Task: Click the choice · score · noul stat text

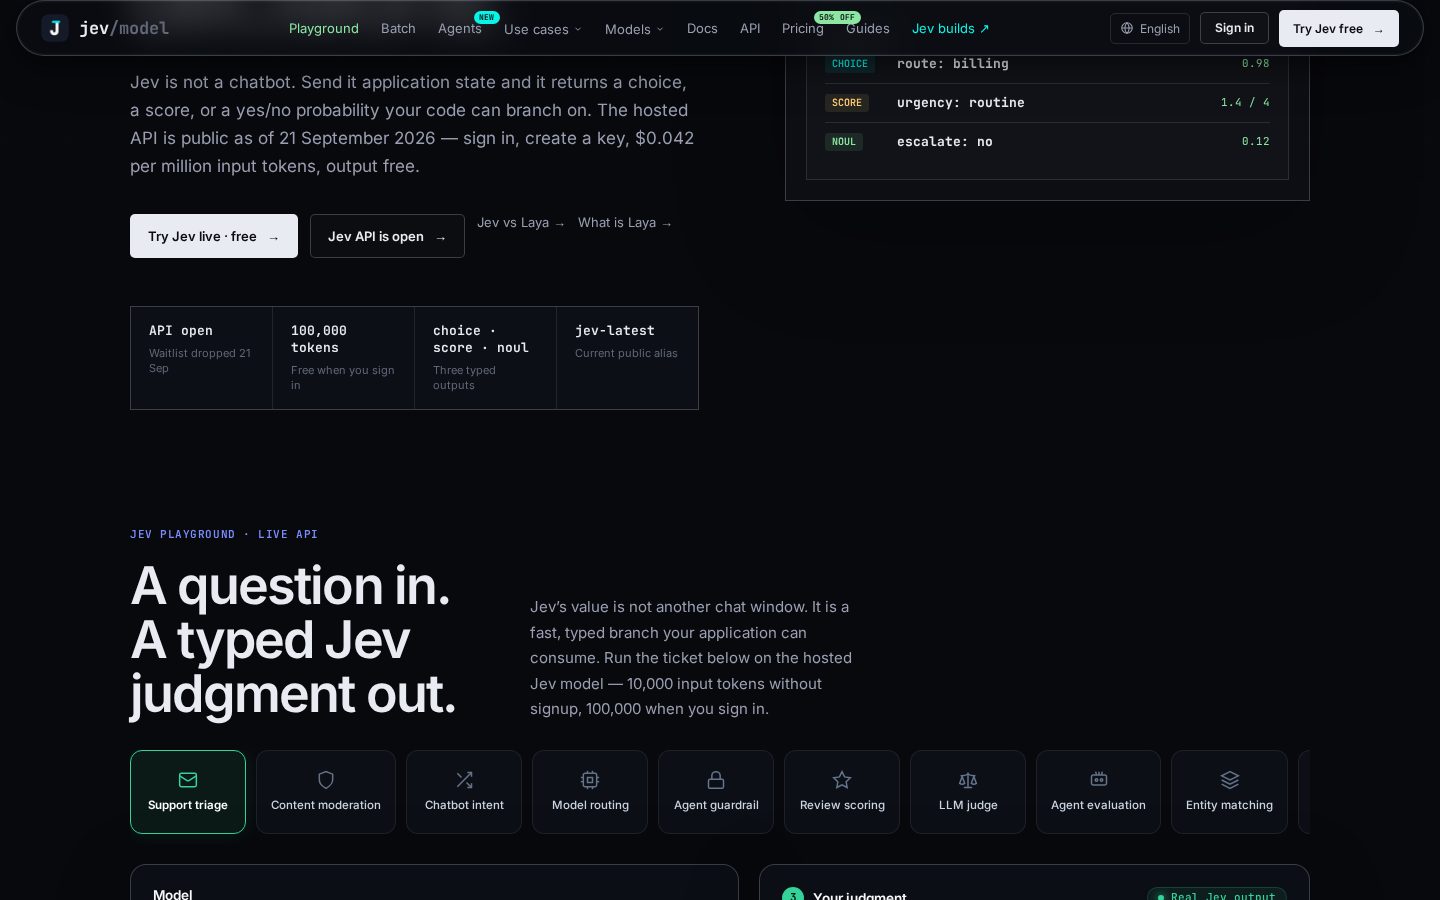Action: click(481, 339)
